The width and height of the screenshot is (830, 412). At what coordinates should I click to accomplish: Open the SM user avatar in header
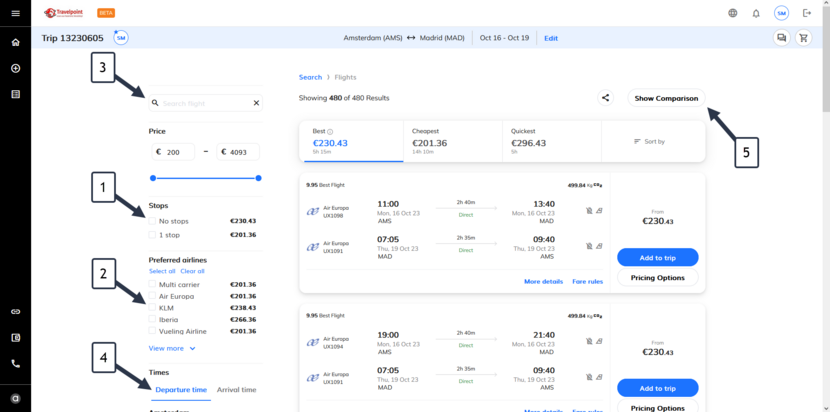tap(781, 13)
